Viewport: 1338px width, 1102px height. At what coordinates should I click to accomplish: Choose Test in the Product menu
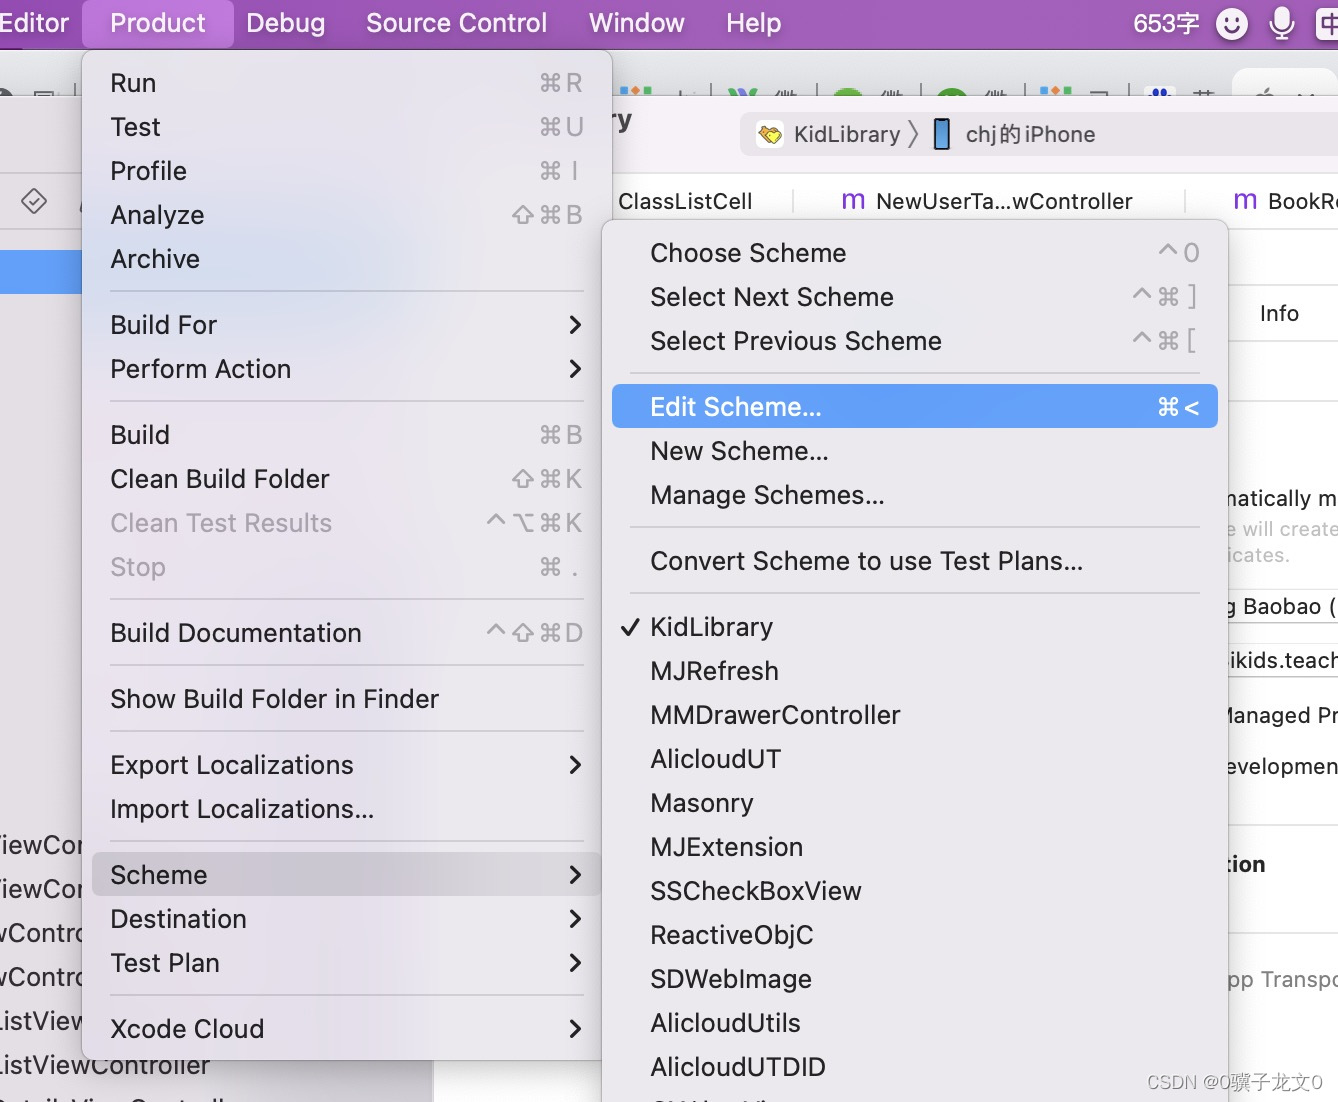(346, 127)
